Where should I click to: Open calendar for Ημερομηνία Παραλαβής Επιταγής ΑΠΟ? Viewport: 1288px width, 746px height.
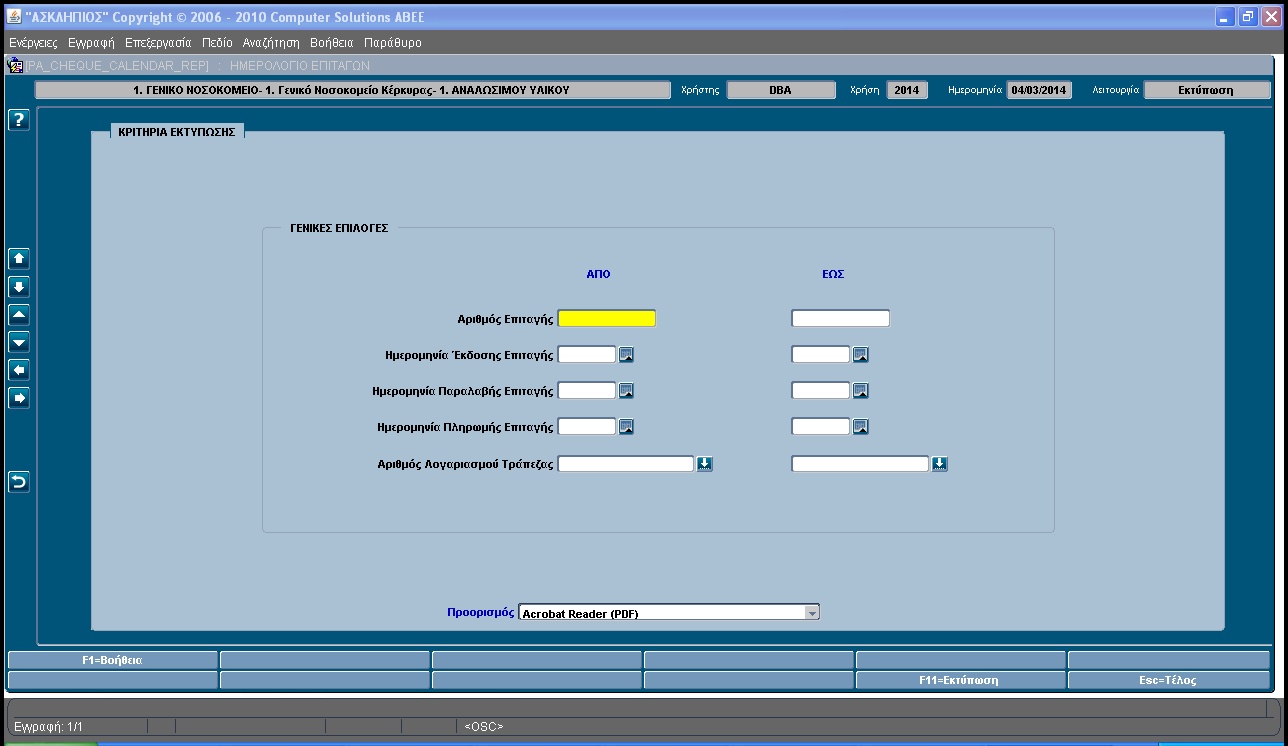coord(626,391)
